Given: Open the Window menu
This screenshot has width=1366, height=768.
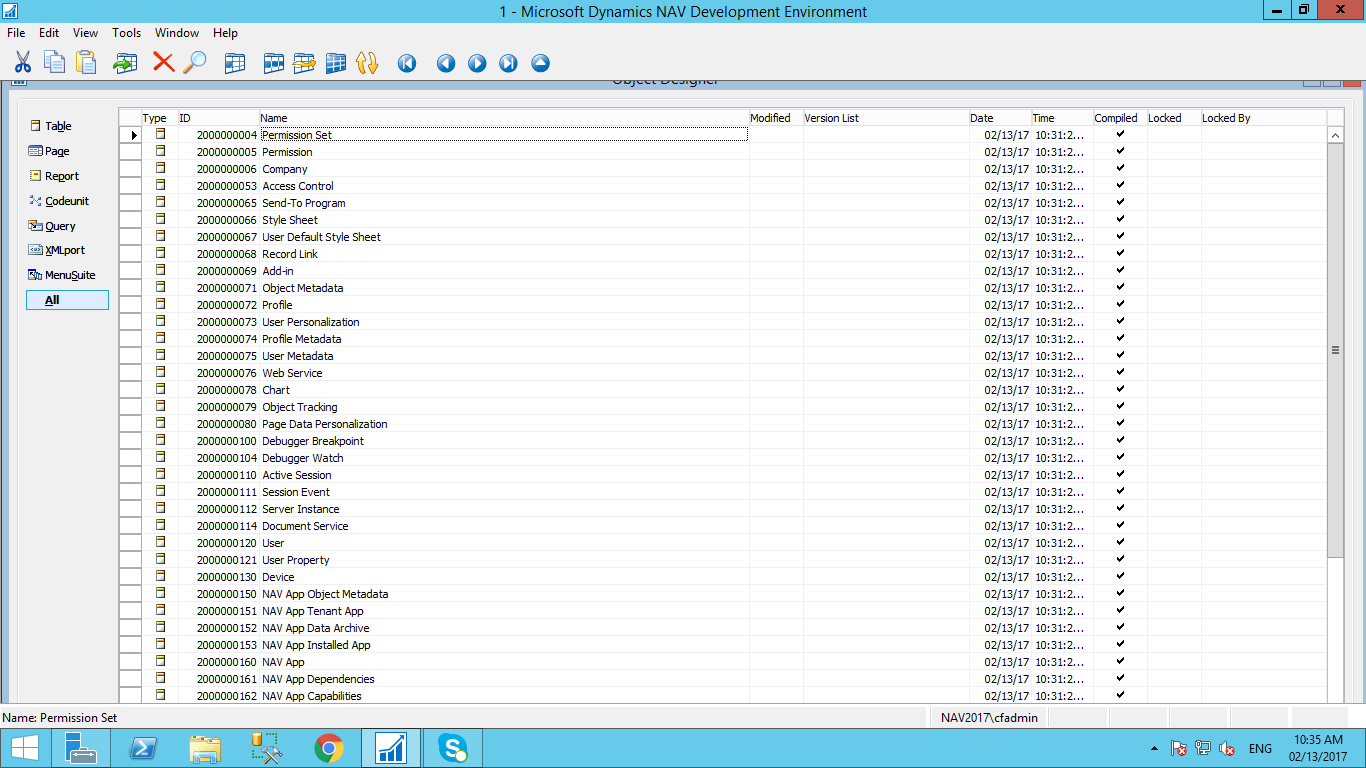Looking at the screenshot, I should click(177, 33).
